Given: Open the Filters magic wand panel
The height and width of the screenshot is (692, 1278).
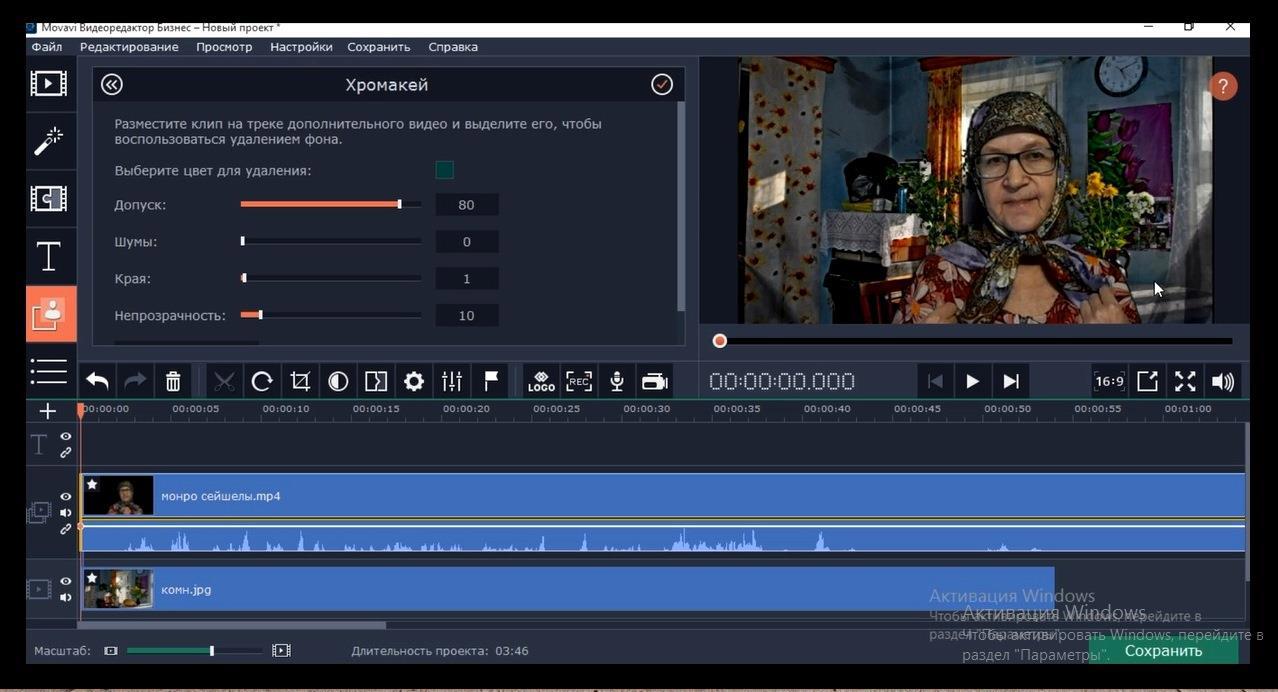Looking at the screenshot, I should pyautogui.click(x=48, y=141).
